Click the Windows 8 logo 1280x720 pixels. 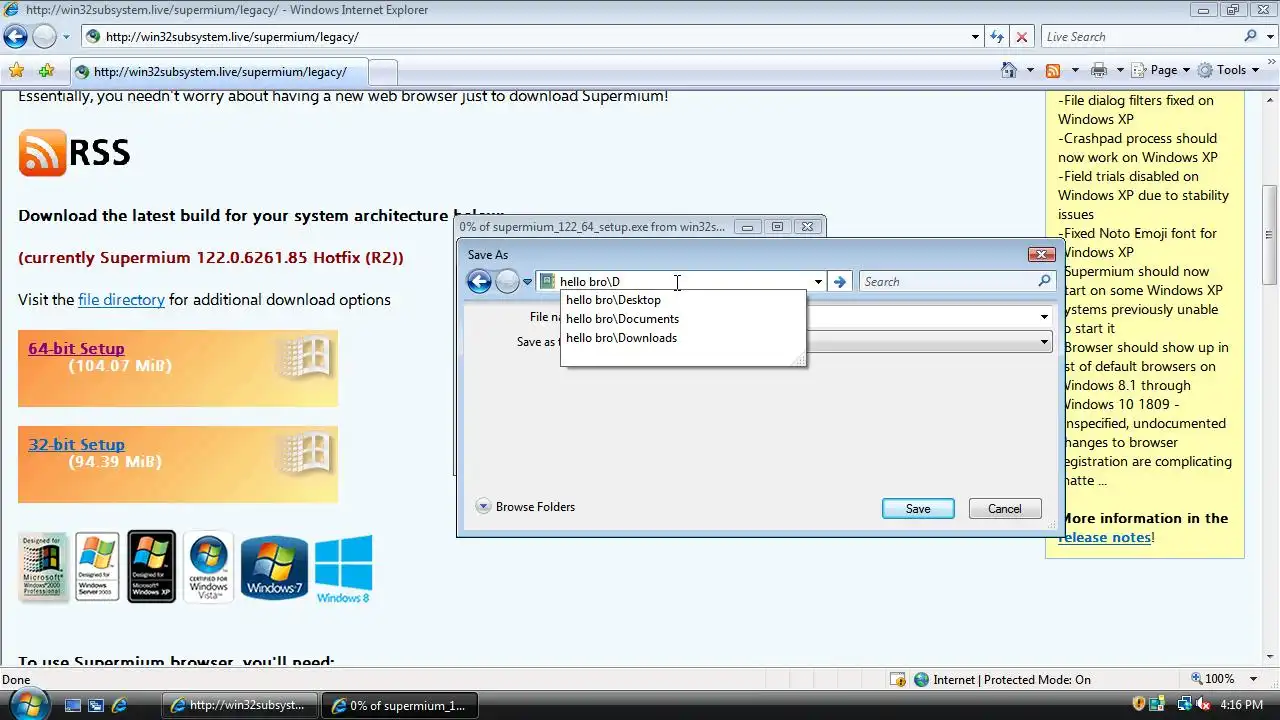[343, 568]
